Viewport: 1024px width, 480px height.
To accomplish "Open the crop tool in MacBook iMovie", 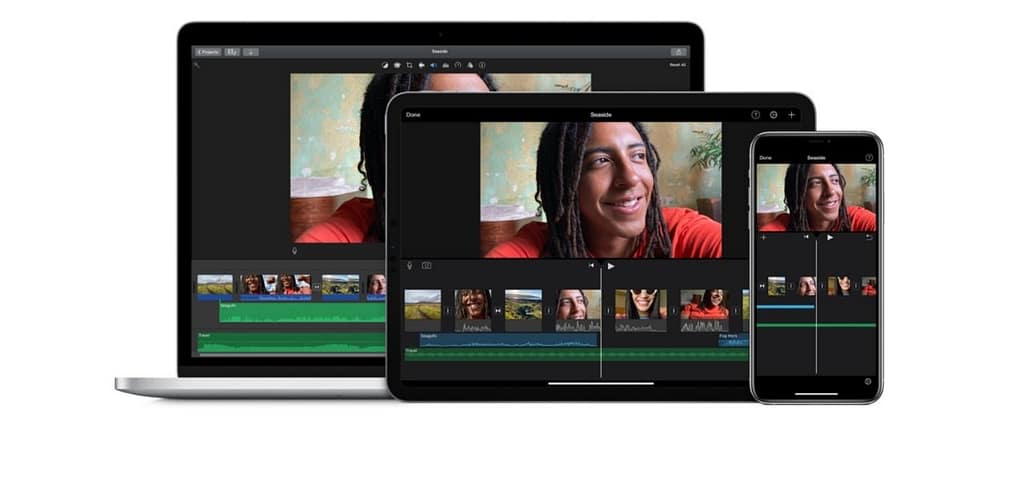I will click(409, 65).
